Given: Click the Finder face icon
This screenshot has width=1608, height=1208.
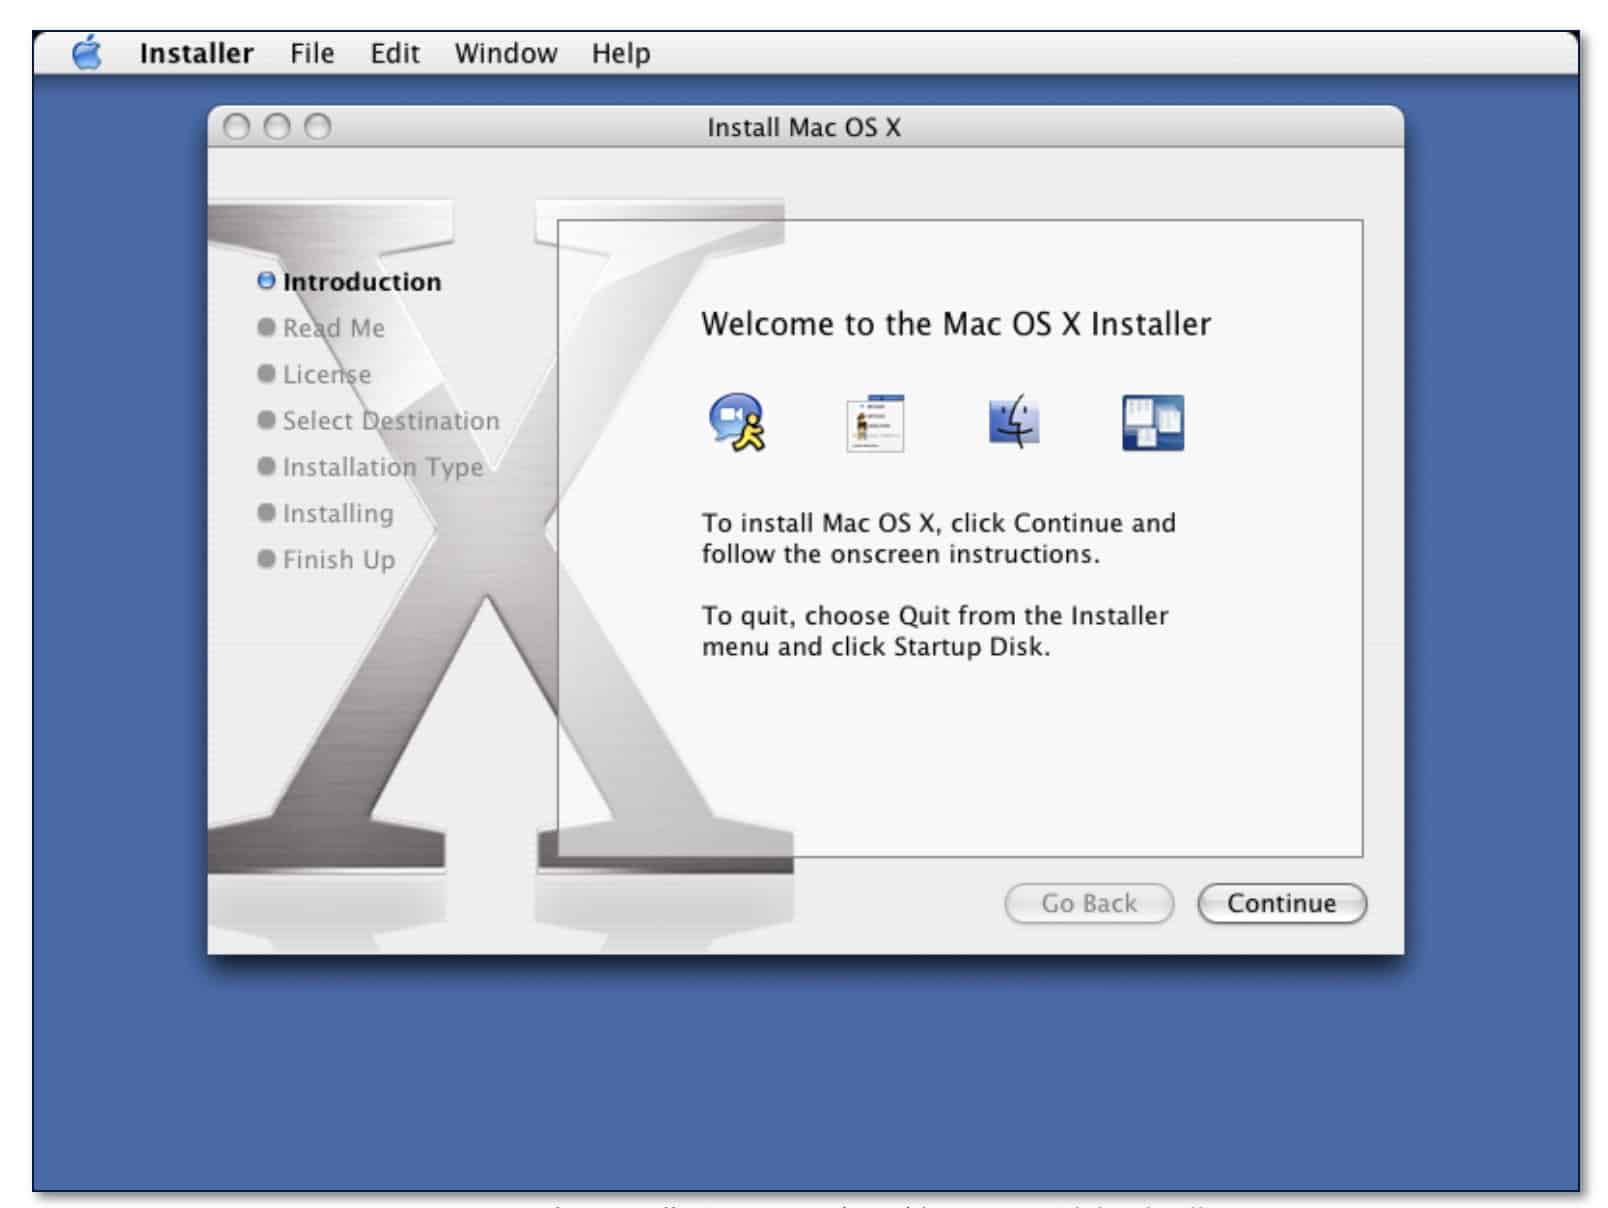Looking at the screenshot, I should tap(1014, 421).
